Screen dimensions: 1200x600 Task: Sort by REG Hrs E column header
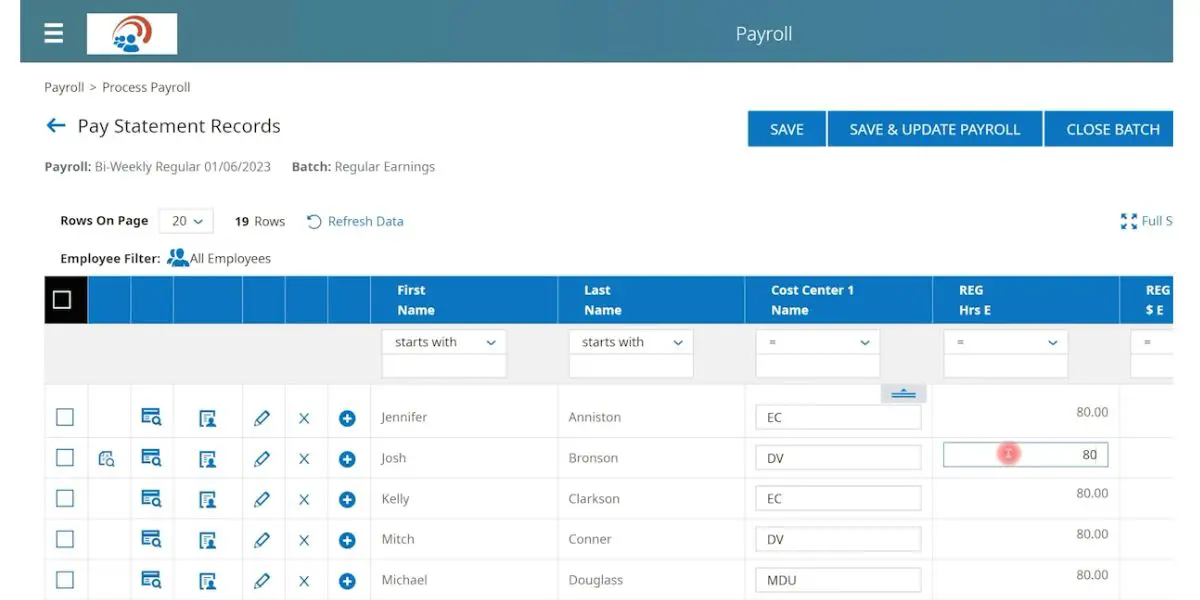(1025, 300)
